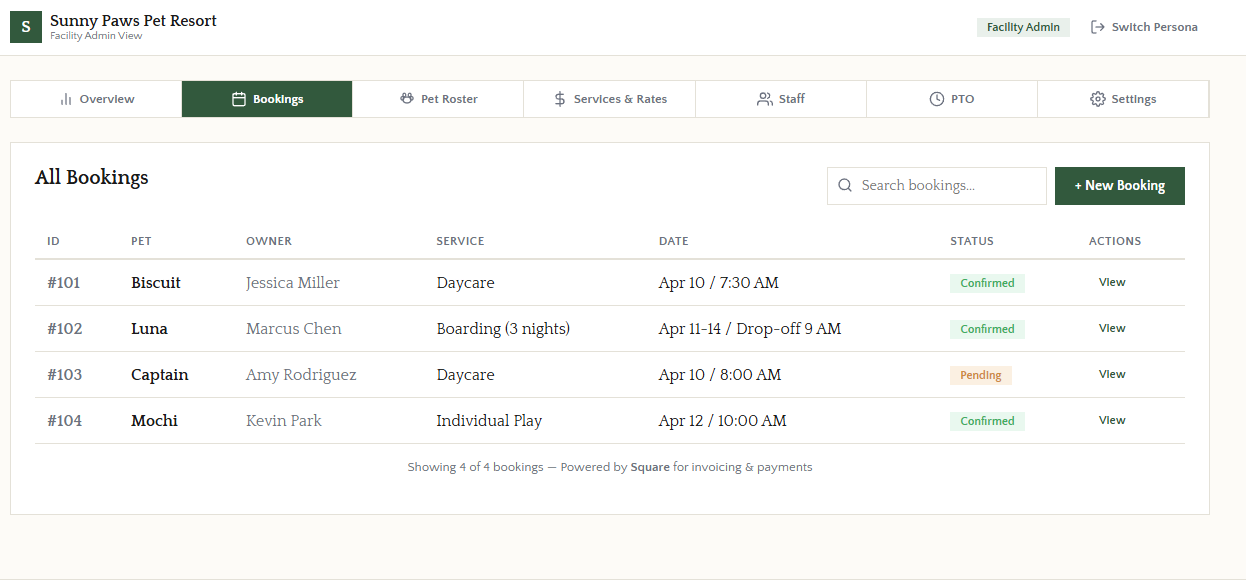Click Switch Persona link
Screen dimensions: 1246x587
tap(1144, 27)
